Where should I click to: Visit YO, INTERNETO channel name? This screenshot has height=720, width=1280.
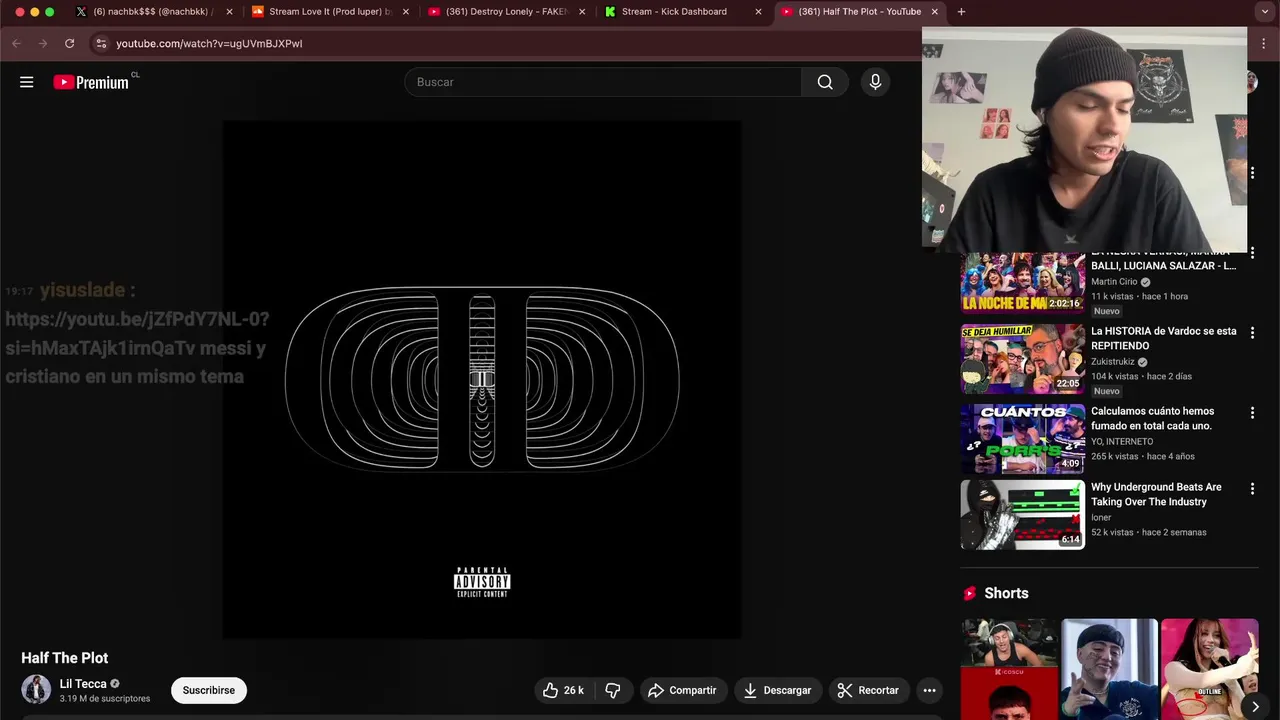pyautogui.click(x=1122, y=441)
